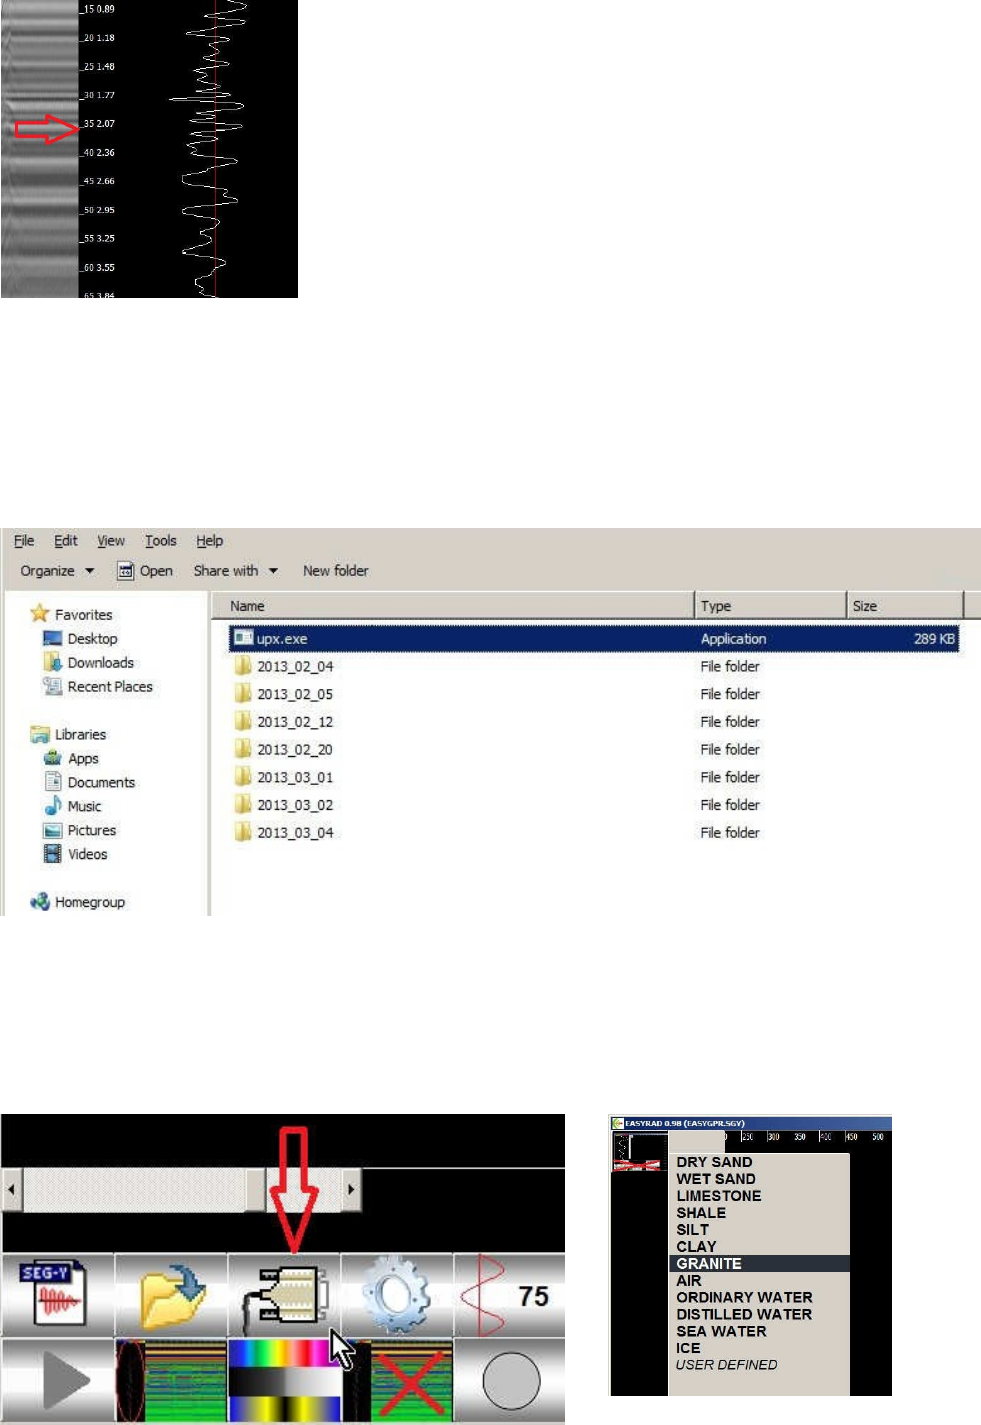Open the View menu in Explorer
This screenshot has height=1425, width=981.
[x=110, y=540]
